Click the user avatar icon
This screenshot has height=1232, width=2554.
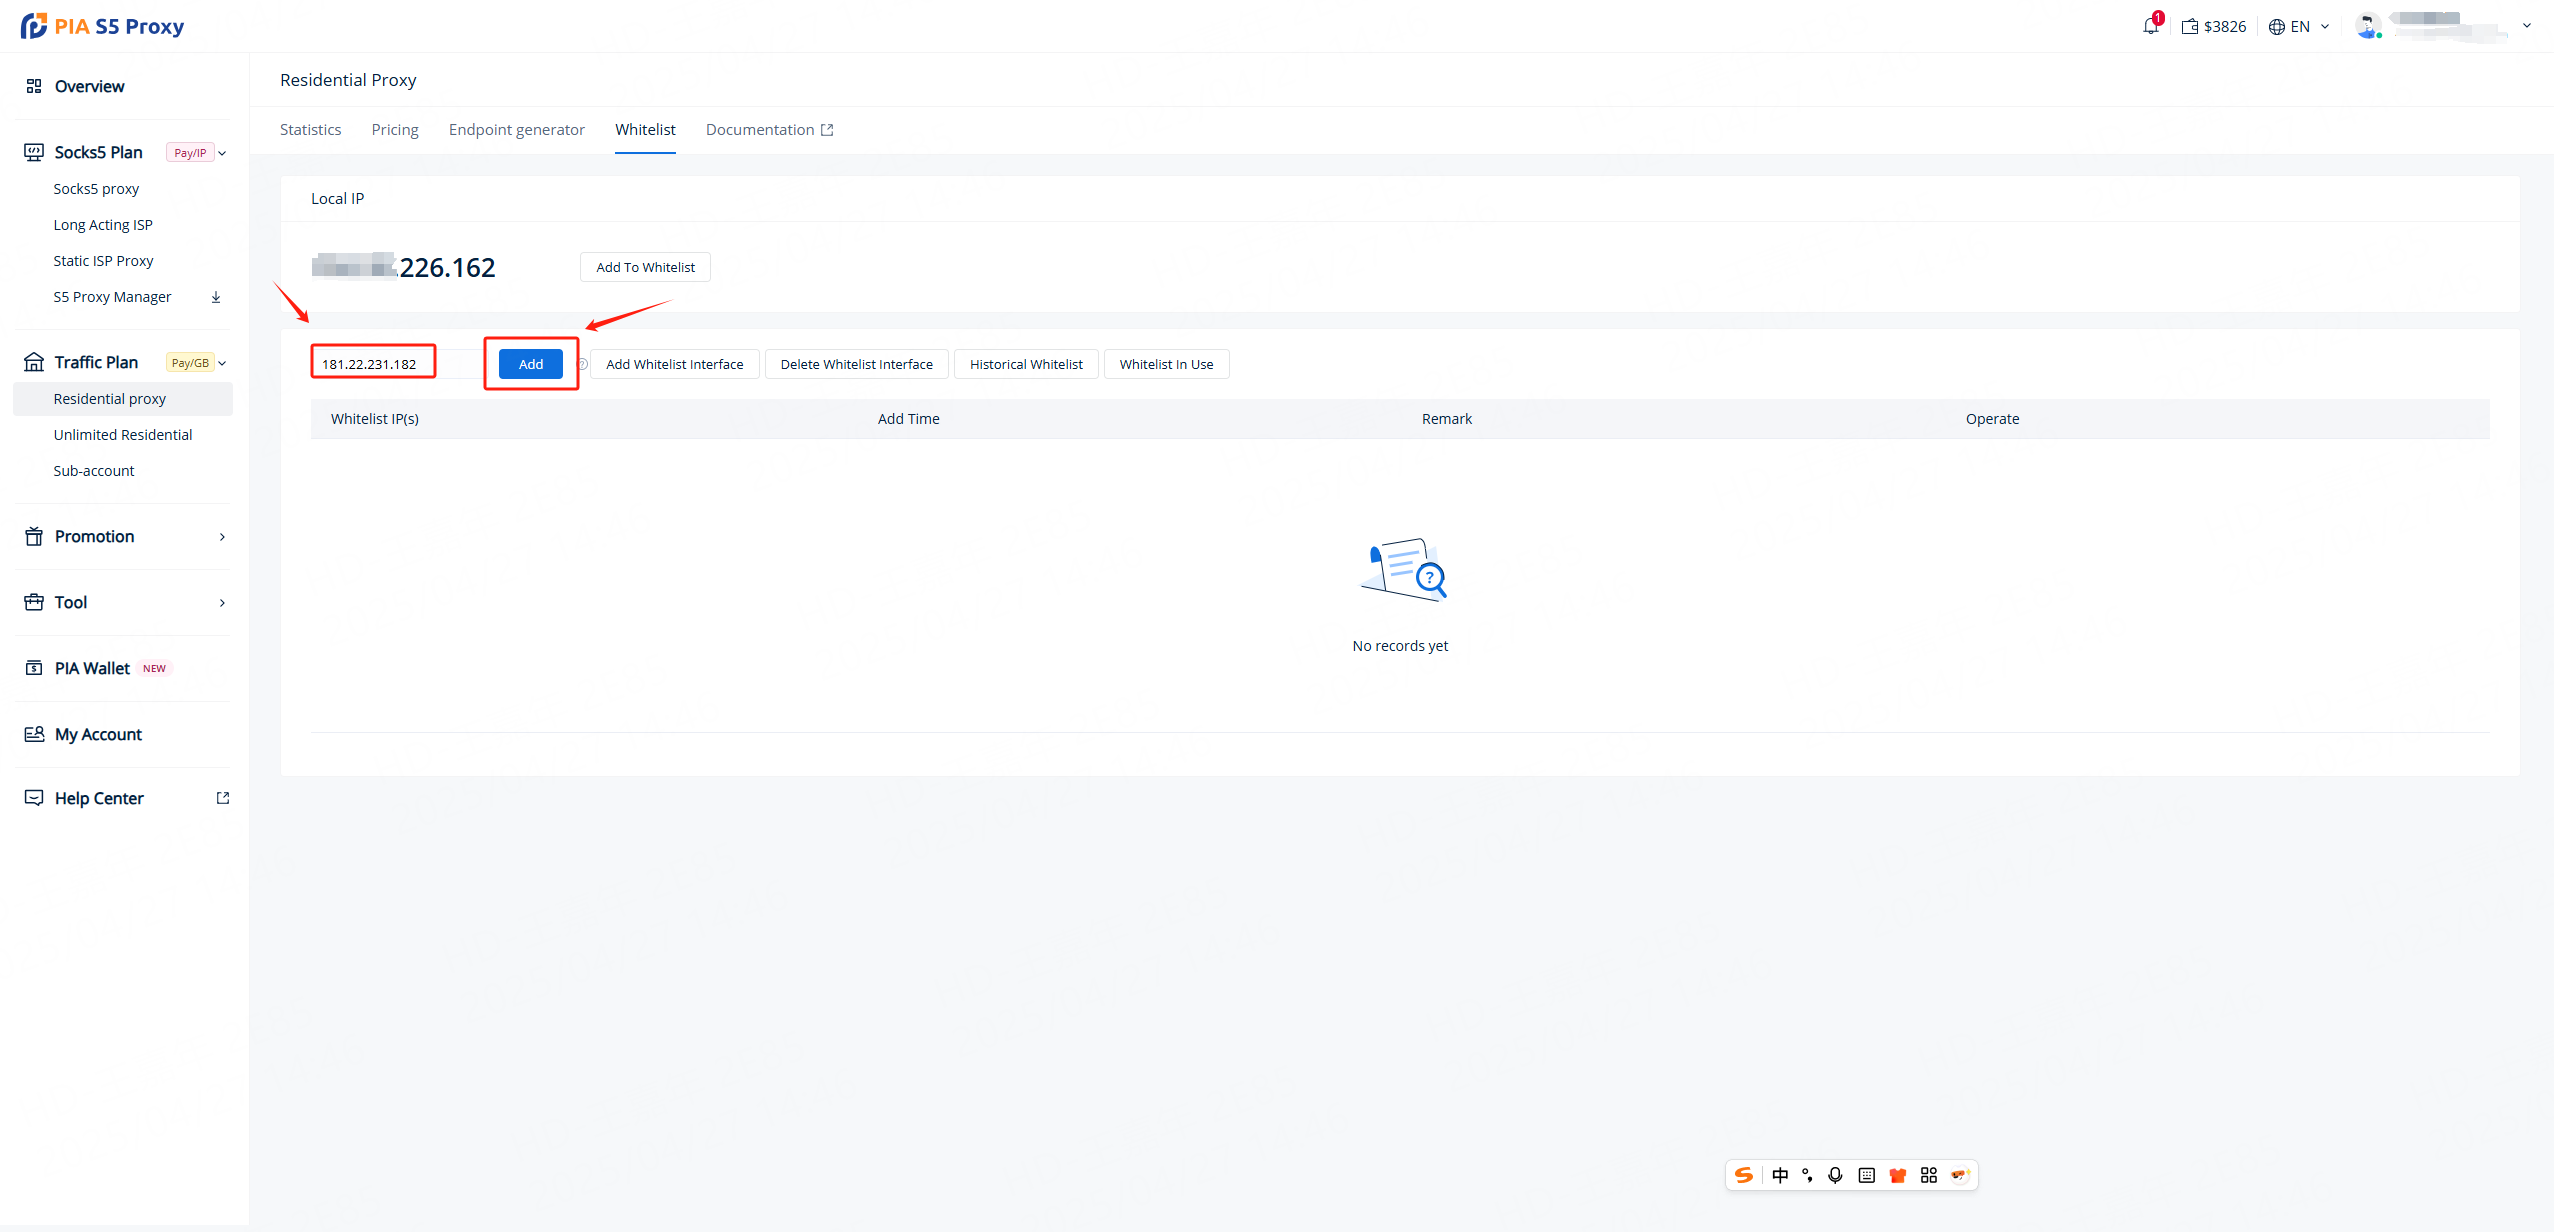click(x=2366, y=26)
